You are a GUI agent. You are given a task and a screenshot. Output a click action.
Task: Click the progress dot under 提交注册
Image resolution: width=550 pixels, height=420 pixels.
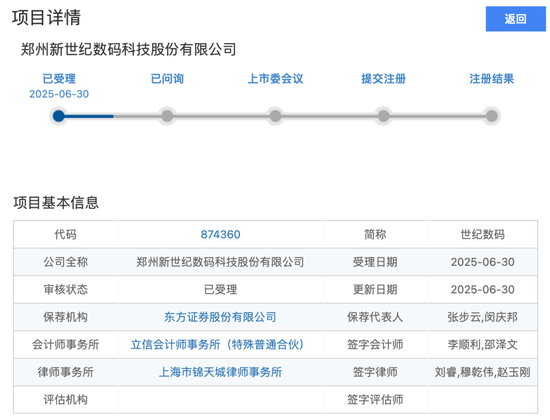[383, 116]
